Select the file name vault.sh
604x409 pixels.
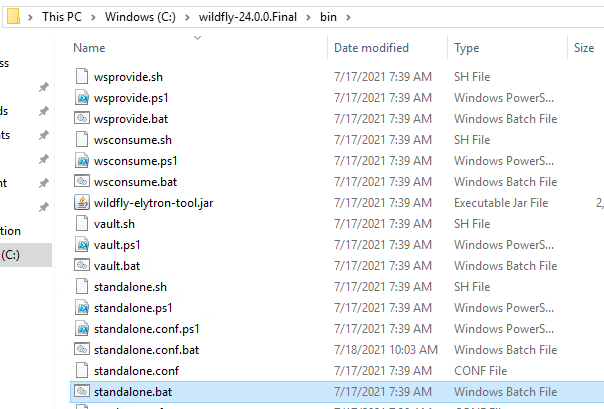pyautogui.click(x=114, y=224)
